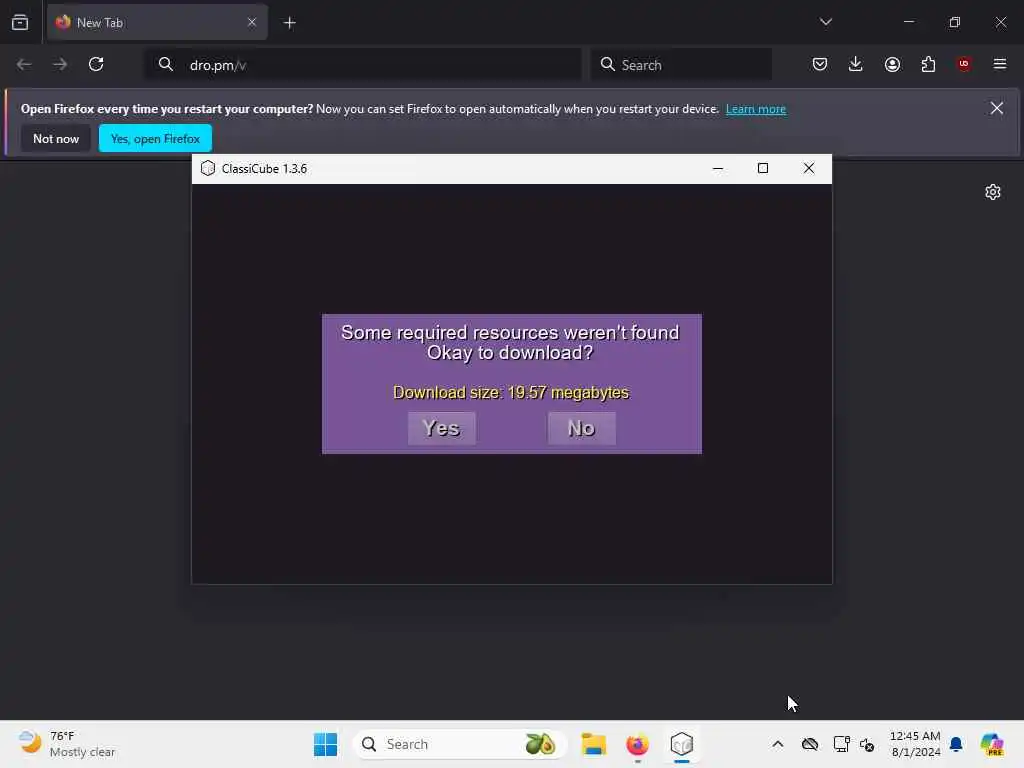Go back with the back arrow

point(24,64)
